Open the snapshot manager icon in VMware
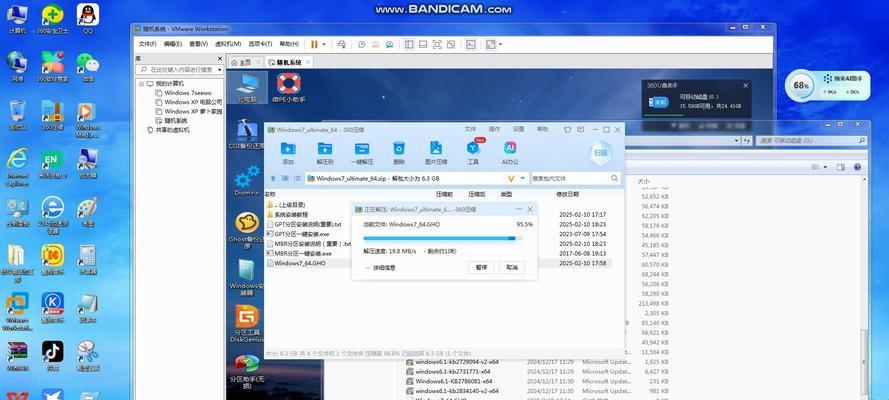 [x=390, y=44]
